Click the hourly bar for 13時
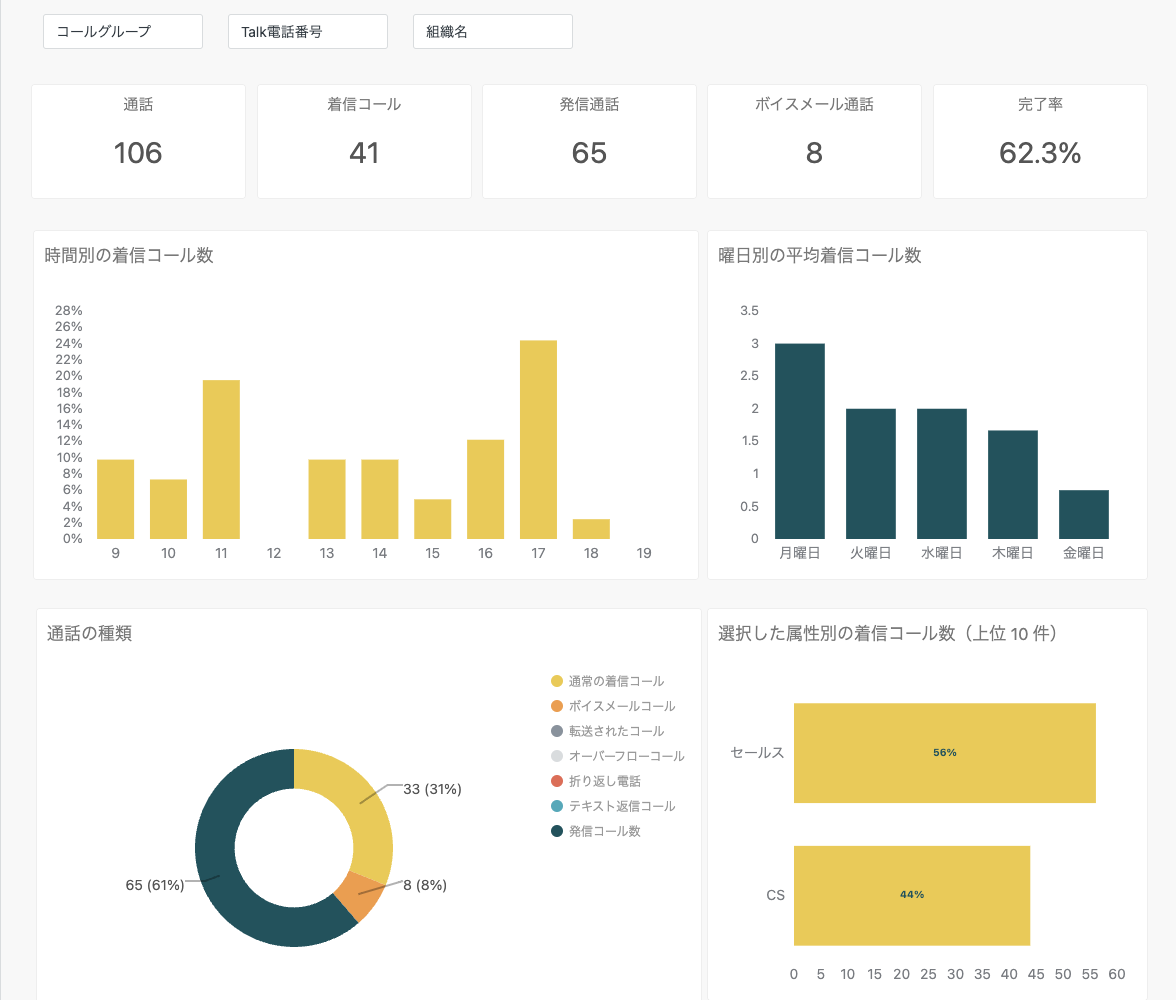Image resolution: width=1176 pixels, height=1000 pixels. 327,499
